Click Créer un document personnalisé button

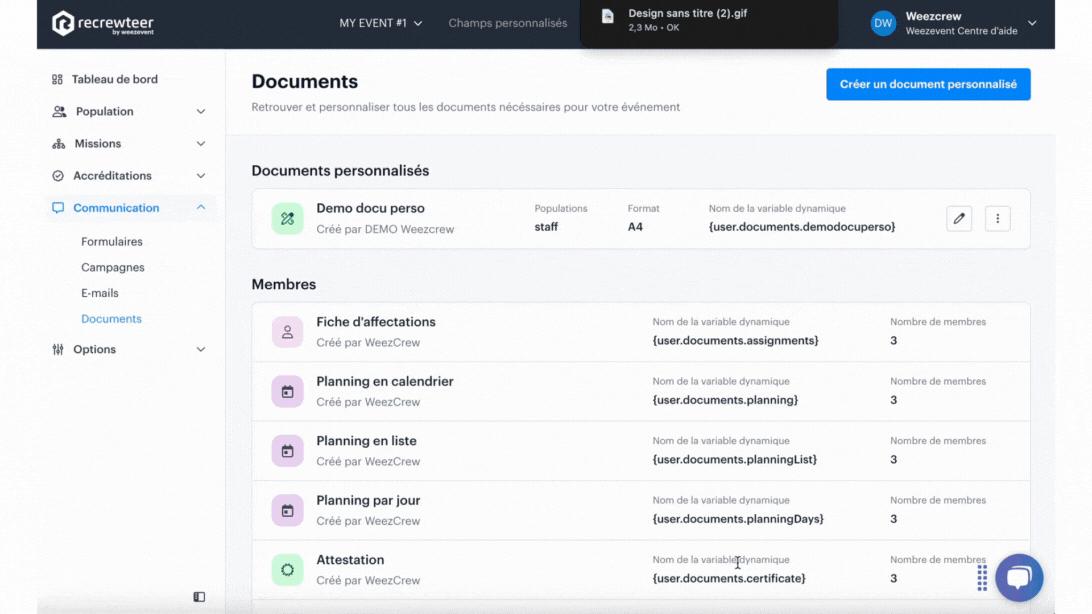[x=927, y=85]
